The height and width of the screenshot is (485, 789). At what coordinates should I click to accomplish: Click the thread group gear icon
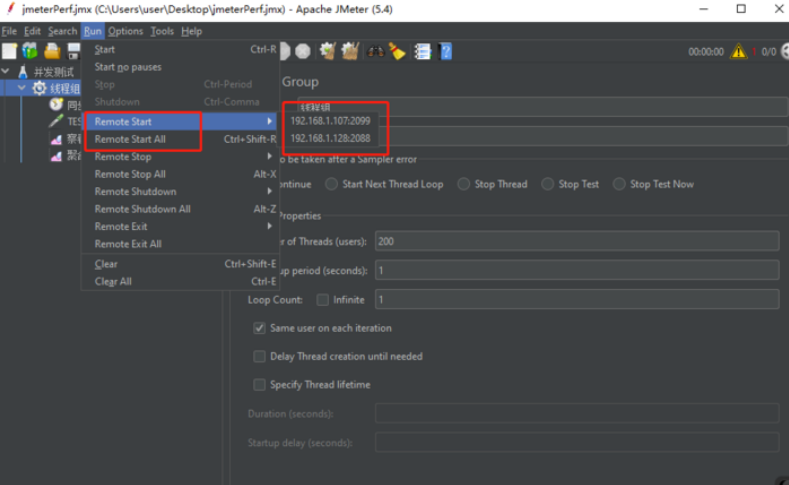pyautogui.click(x=39, y=89)
